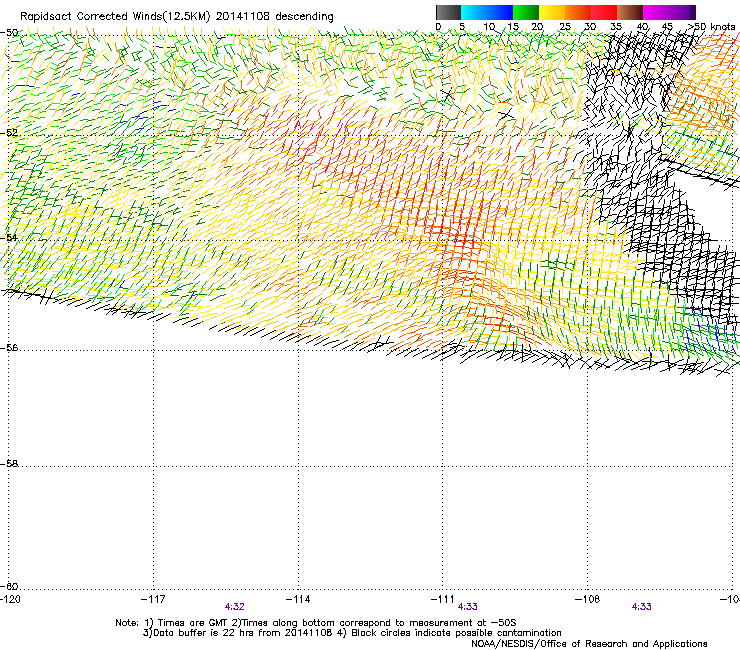Click the -58 latitude axis label
The width and height of the screenshot is (740, 650).
[x=9, y=464]
